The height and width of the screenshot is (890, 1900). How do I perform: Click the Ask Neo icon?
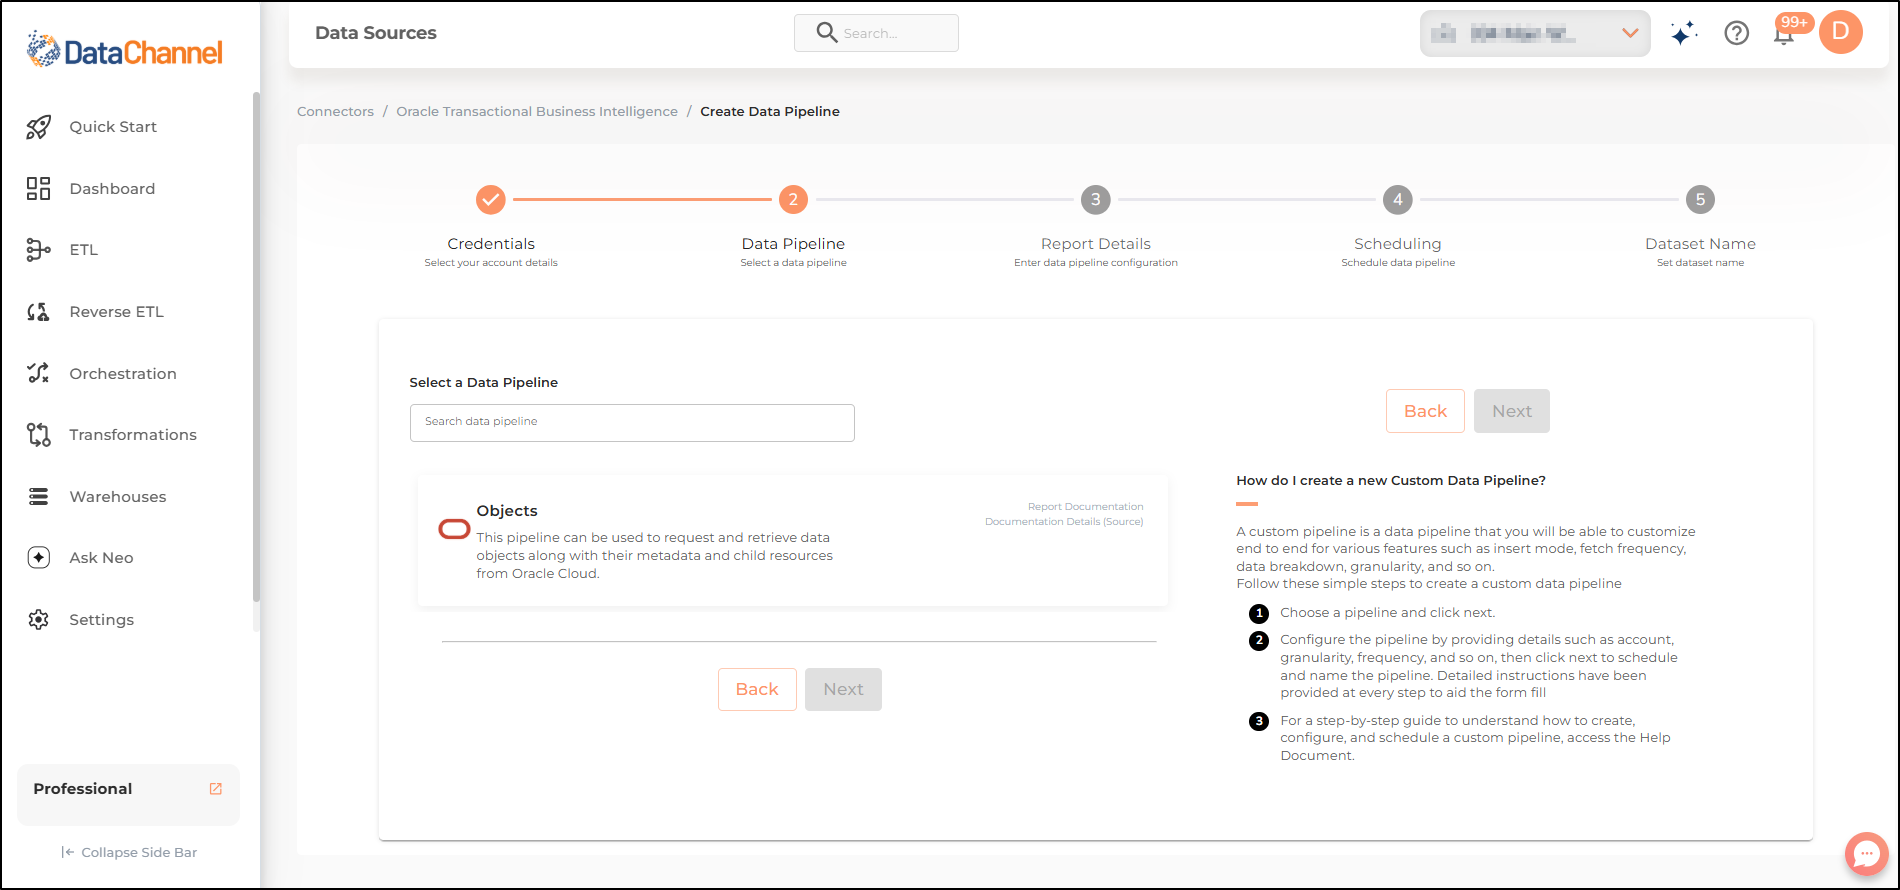(x=38, y=558)
